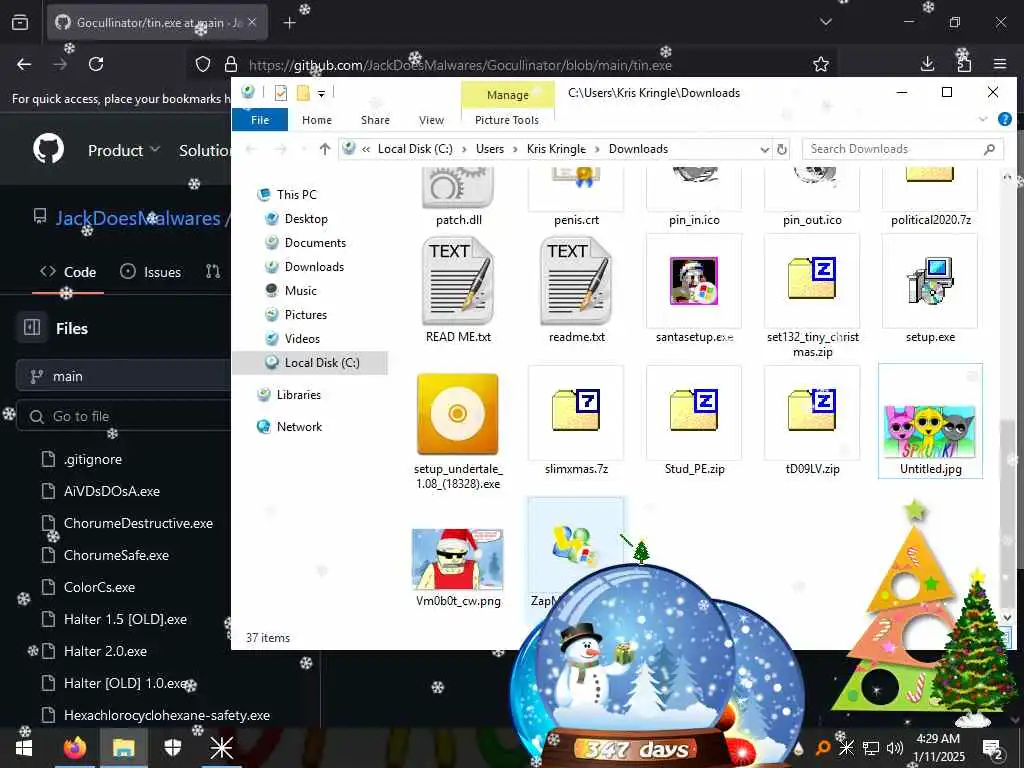Open Firefox list all tabs dropdown
This screenshot has height=768, width=1024.
point(825,22)
